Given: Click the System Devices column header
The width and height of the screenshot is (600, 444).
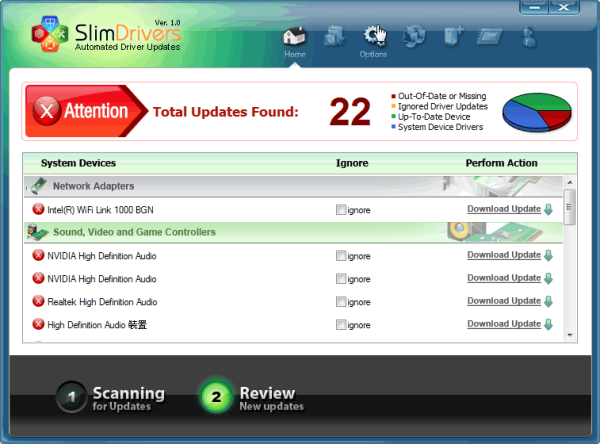Looking at the screenshot, I should (x=78, y=163).
